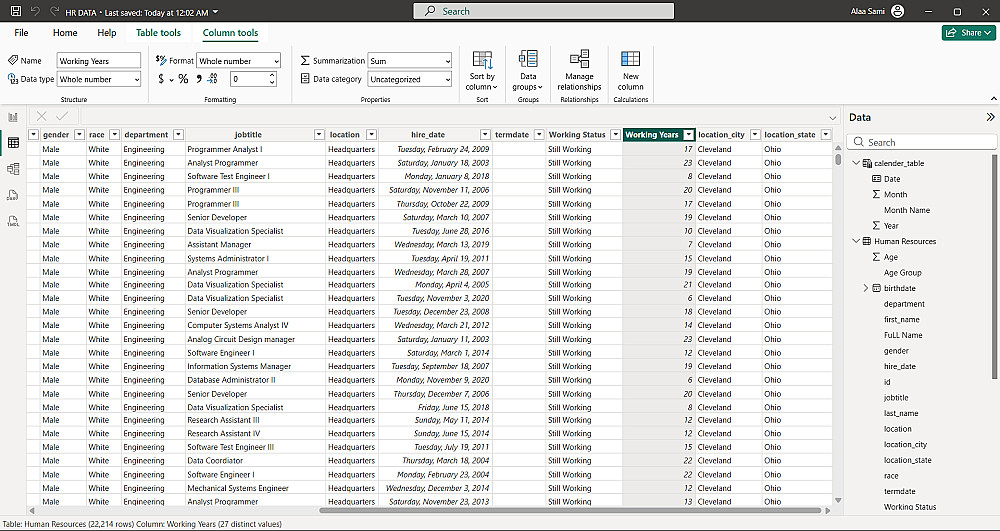Screen dimensions: 1000x531
Task: Click the thousands separator comma icon
Action: pos(198,79)
